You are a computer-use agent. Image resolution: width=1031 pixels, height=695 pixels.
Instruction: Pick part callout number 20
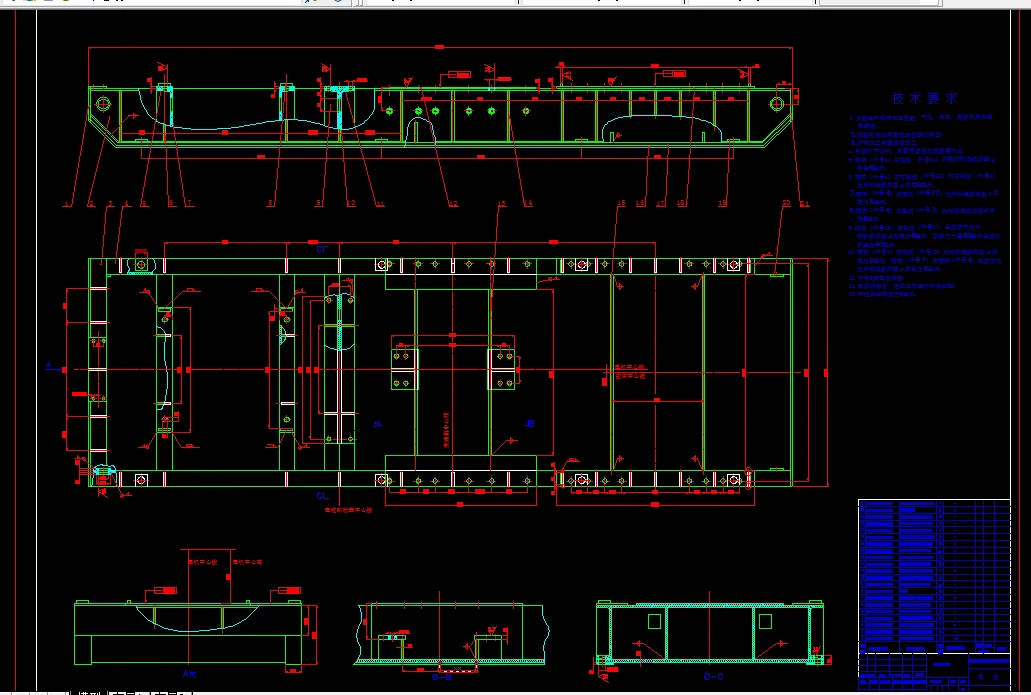[786, 203]
